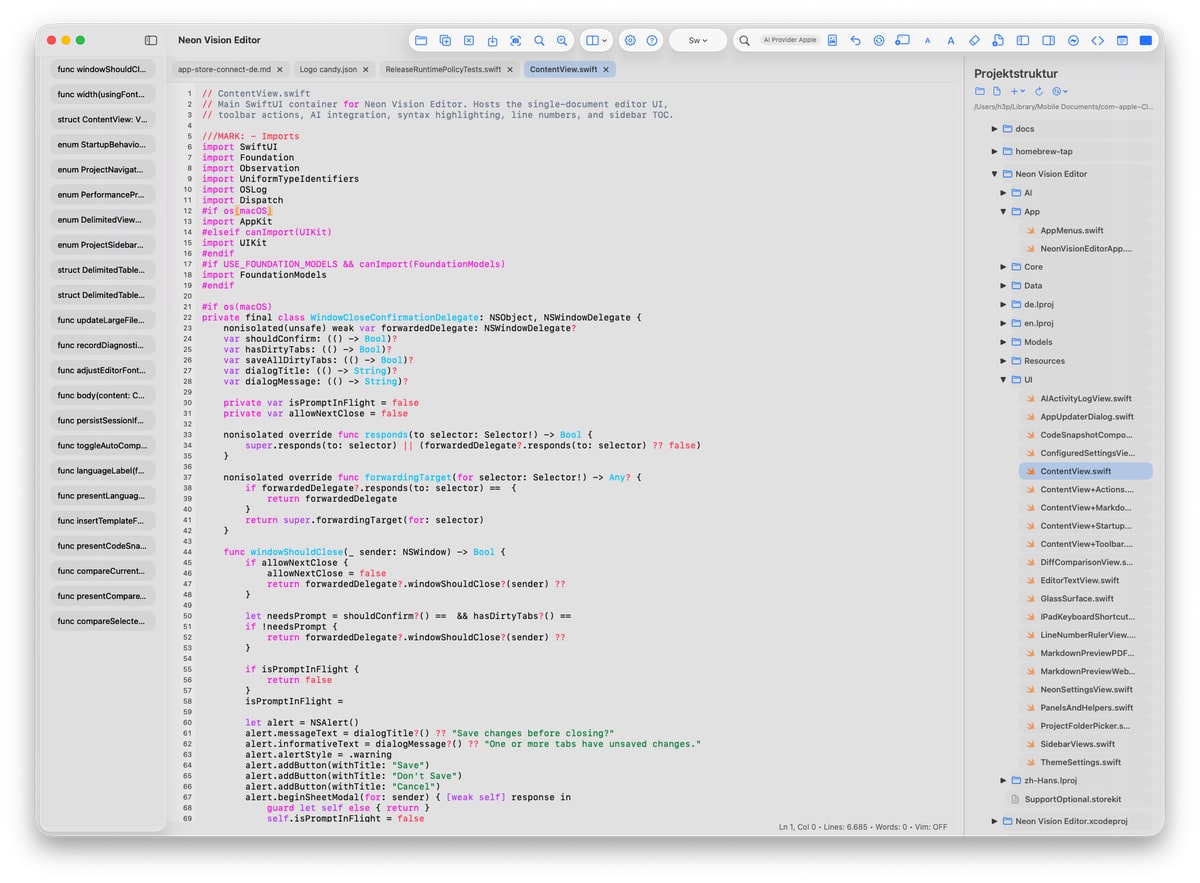Expand the Core folder
The image size is (1200, 883).
pos(1003,267)
